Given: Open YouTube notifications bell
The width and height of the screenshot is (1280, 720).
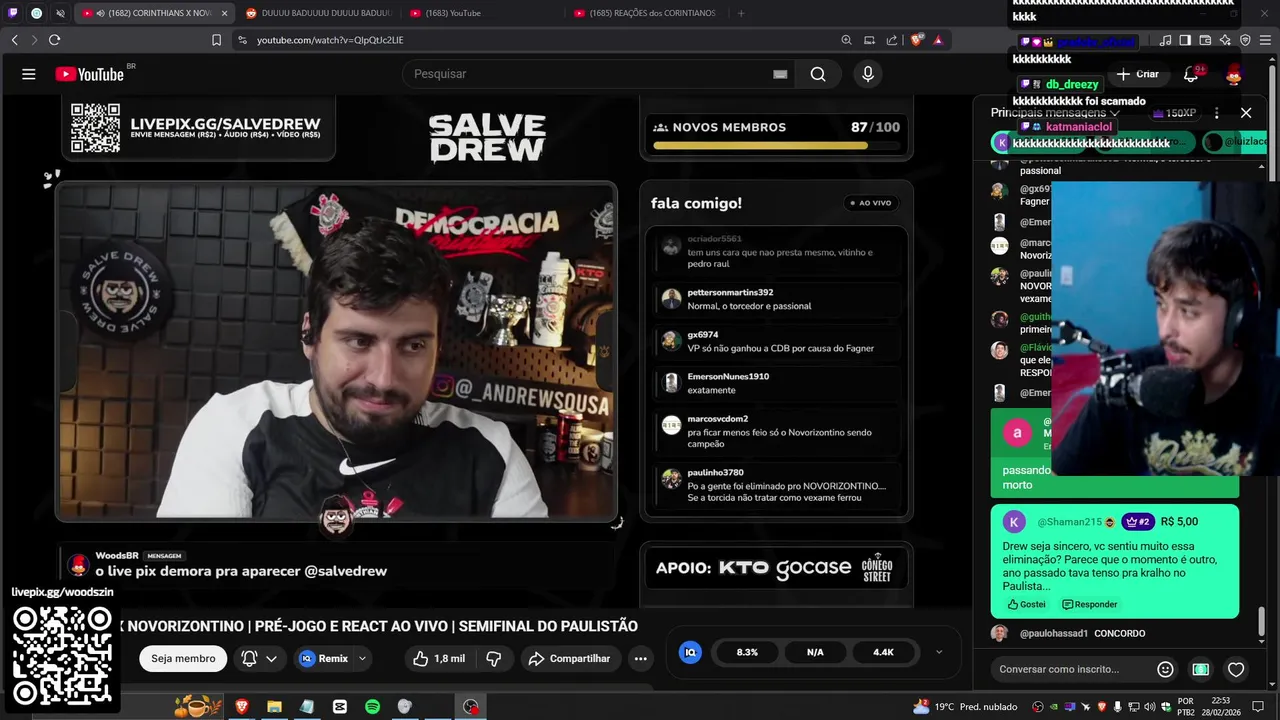Looking at the screenshot, I should click(1191, 74).
